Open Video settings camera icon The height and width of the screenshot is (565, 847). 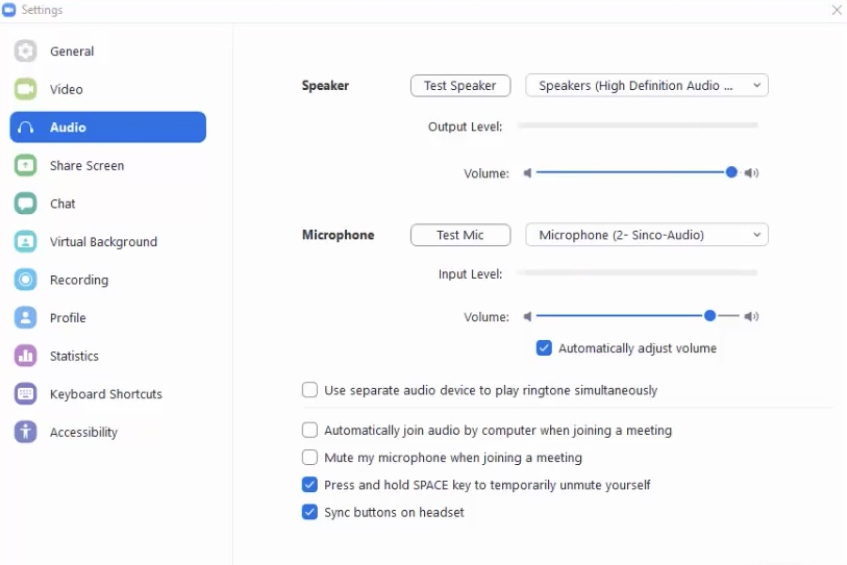[x=26, y=89]
